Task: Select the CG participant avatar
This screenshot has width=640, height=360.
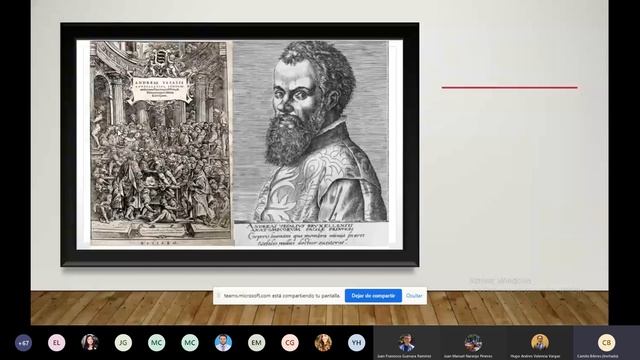Action: tap(290, 343)
